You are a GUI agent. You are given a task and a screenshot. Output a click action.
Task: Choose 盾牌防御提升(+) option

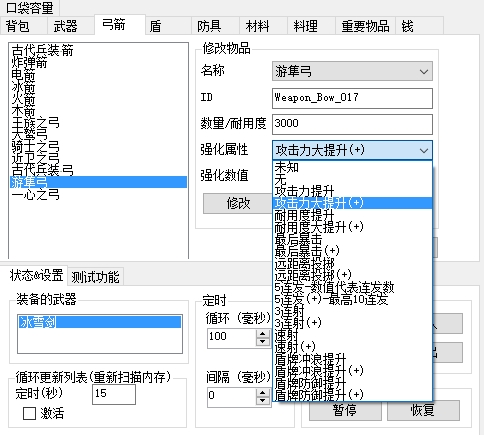[352, 395]
